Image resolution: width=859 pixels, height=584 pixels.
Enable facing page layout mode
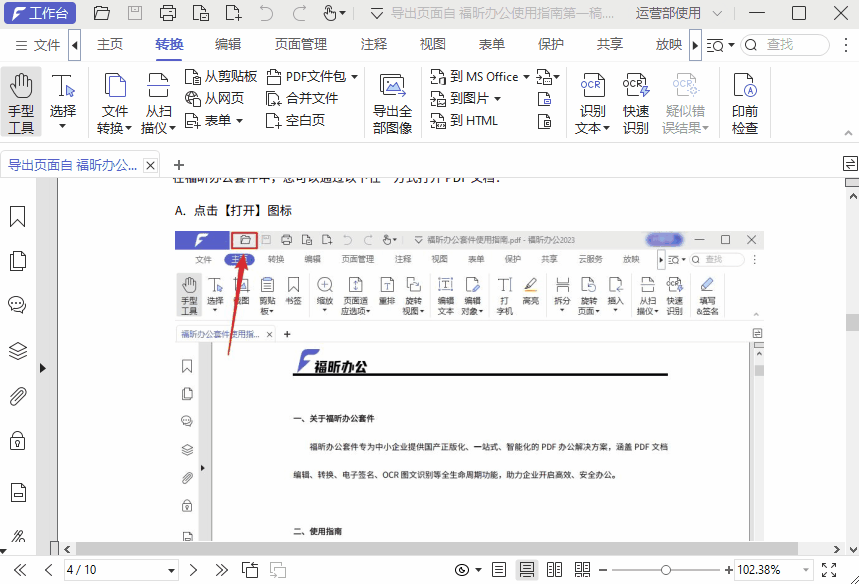[x=554, y=570]
